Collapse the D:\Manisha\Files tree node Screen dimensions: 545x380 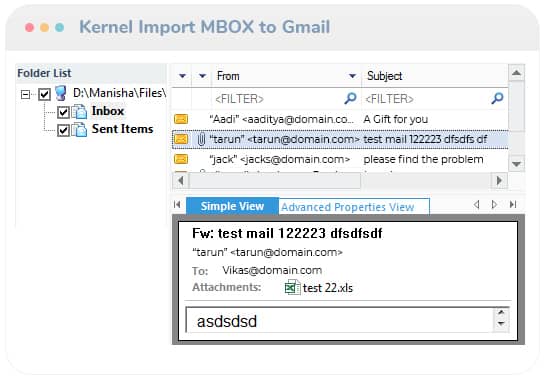(25, 94)
